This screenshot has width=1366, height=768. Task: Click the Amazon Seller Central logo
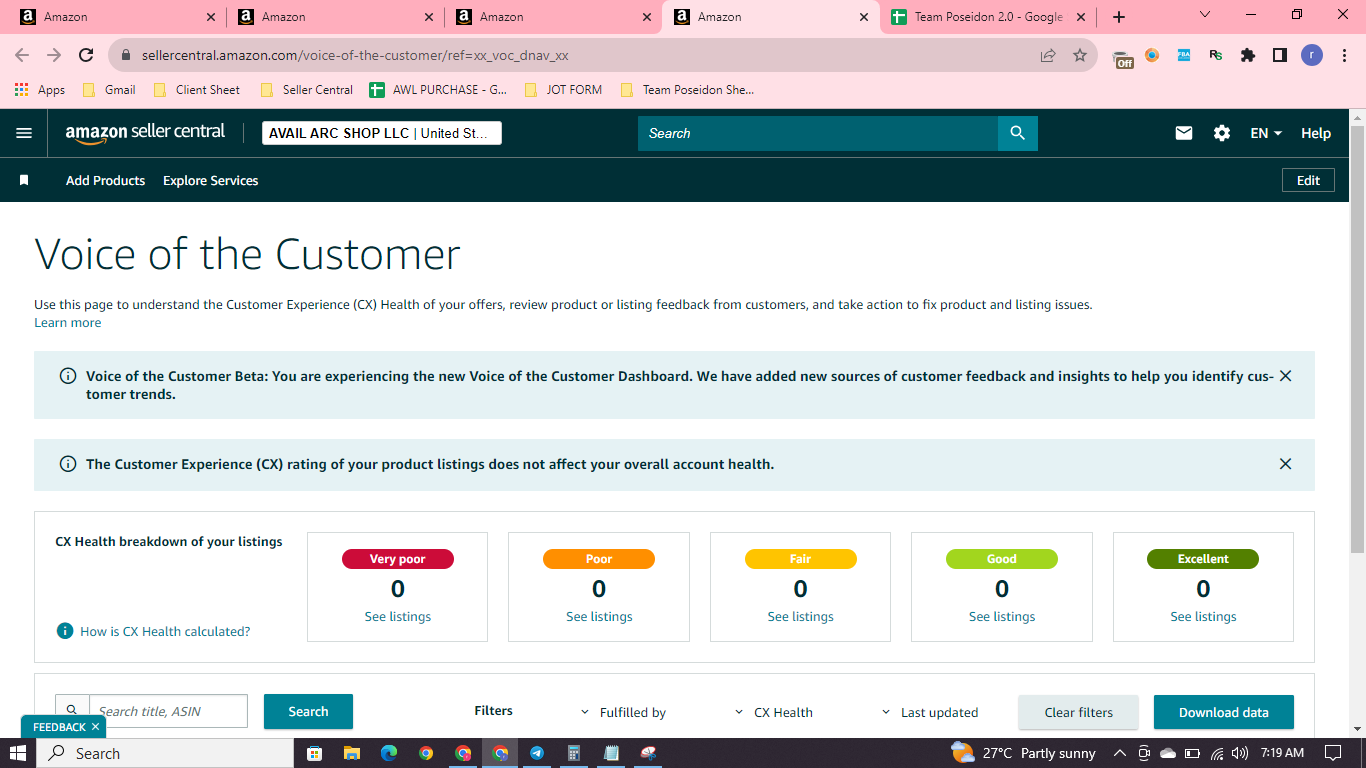click(x=146, y=133)
